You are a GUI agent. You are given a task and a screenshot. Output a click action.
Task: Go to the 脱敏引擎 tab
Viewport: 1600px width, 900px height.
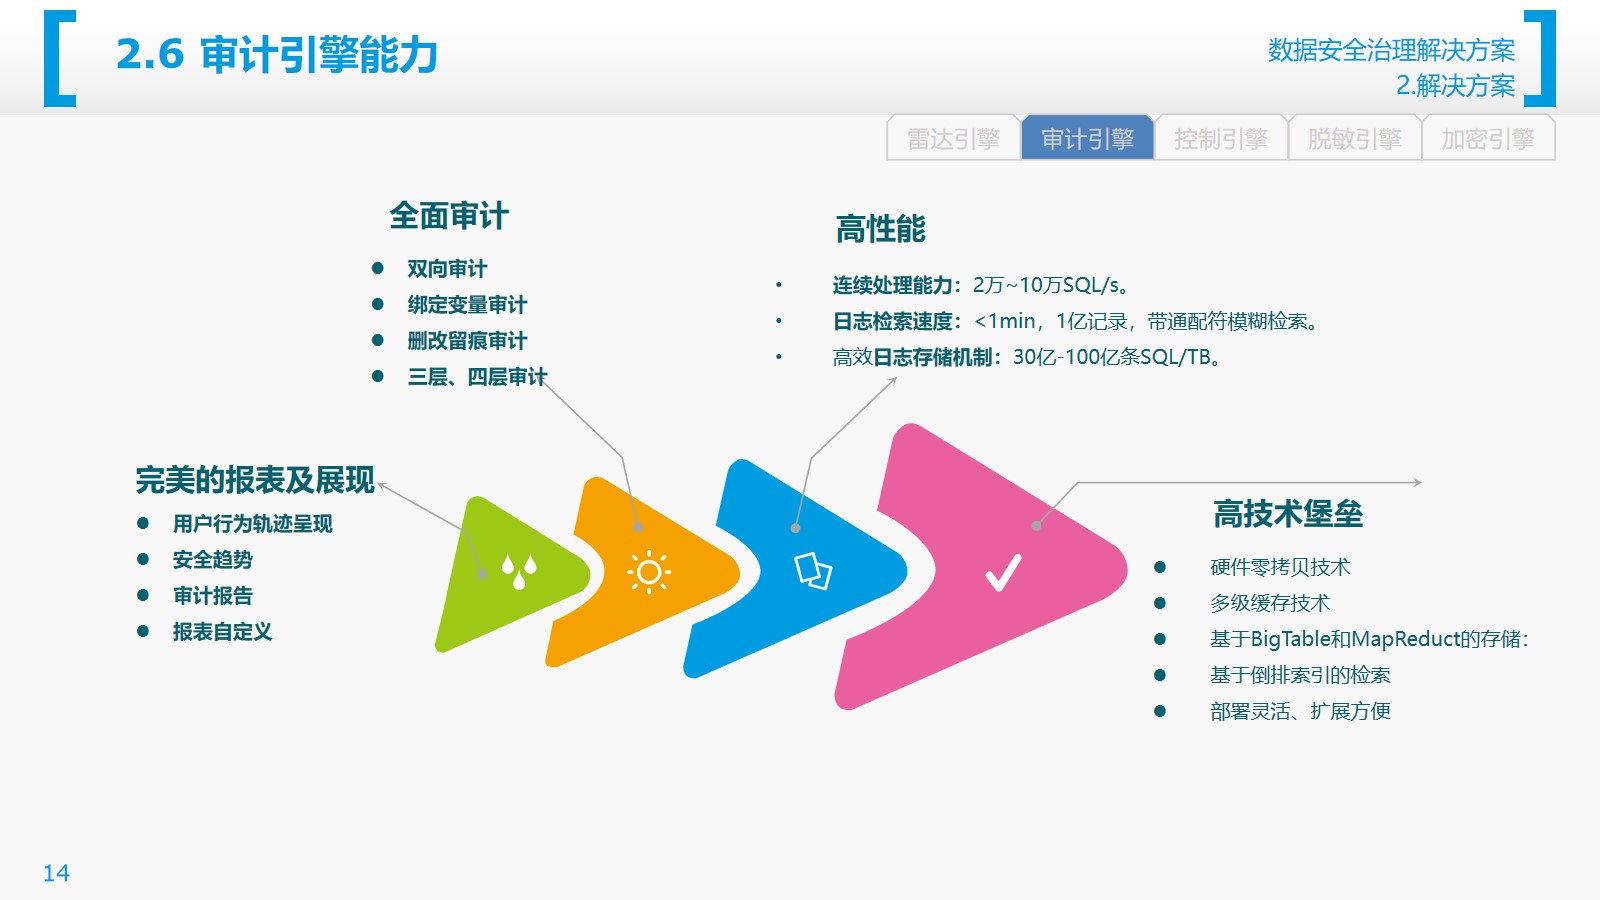click(1355, 139)
